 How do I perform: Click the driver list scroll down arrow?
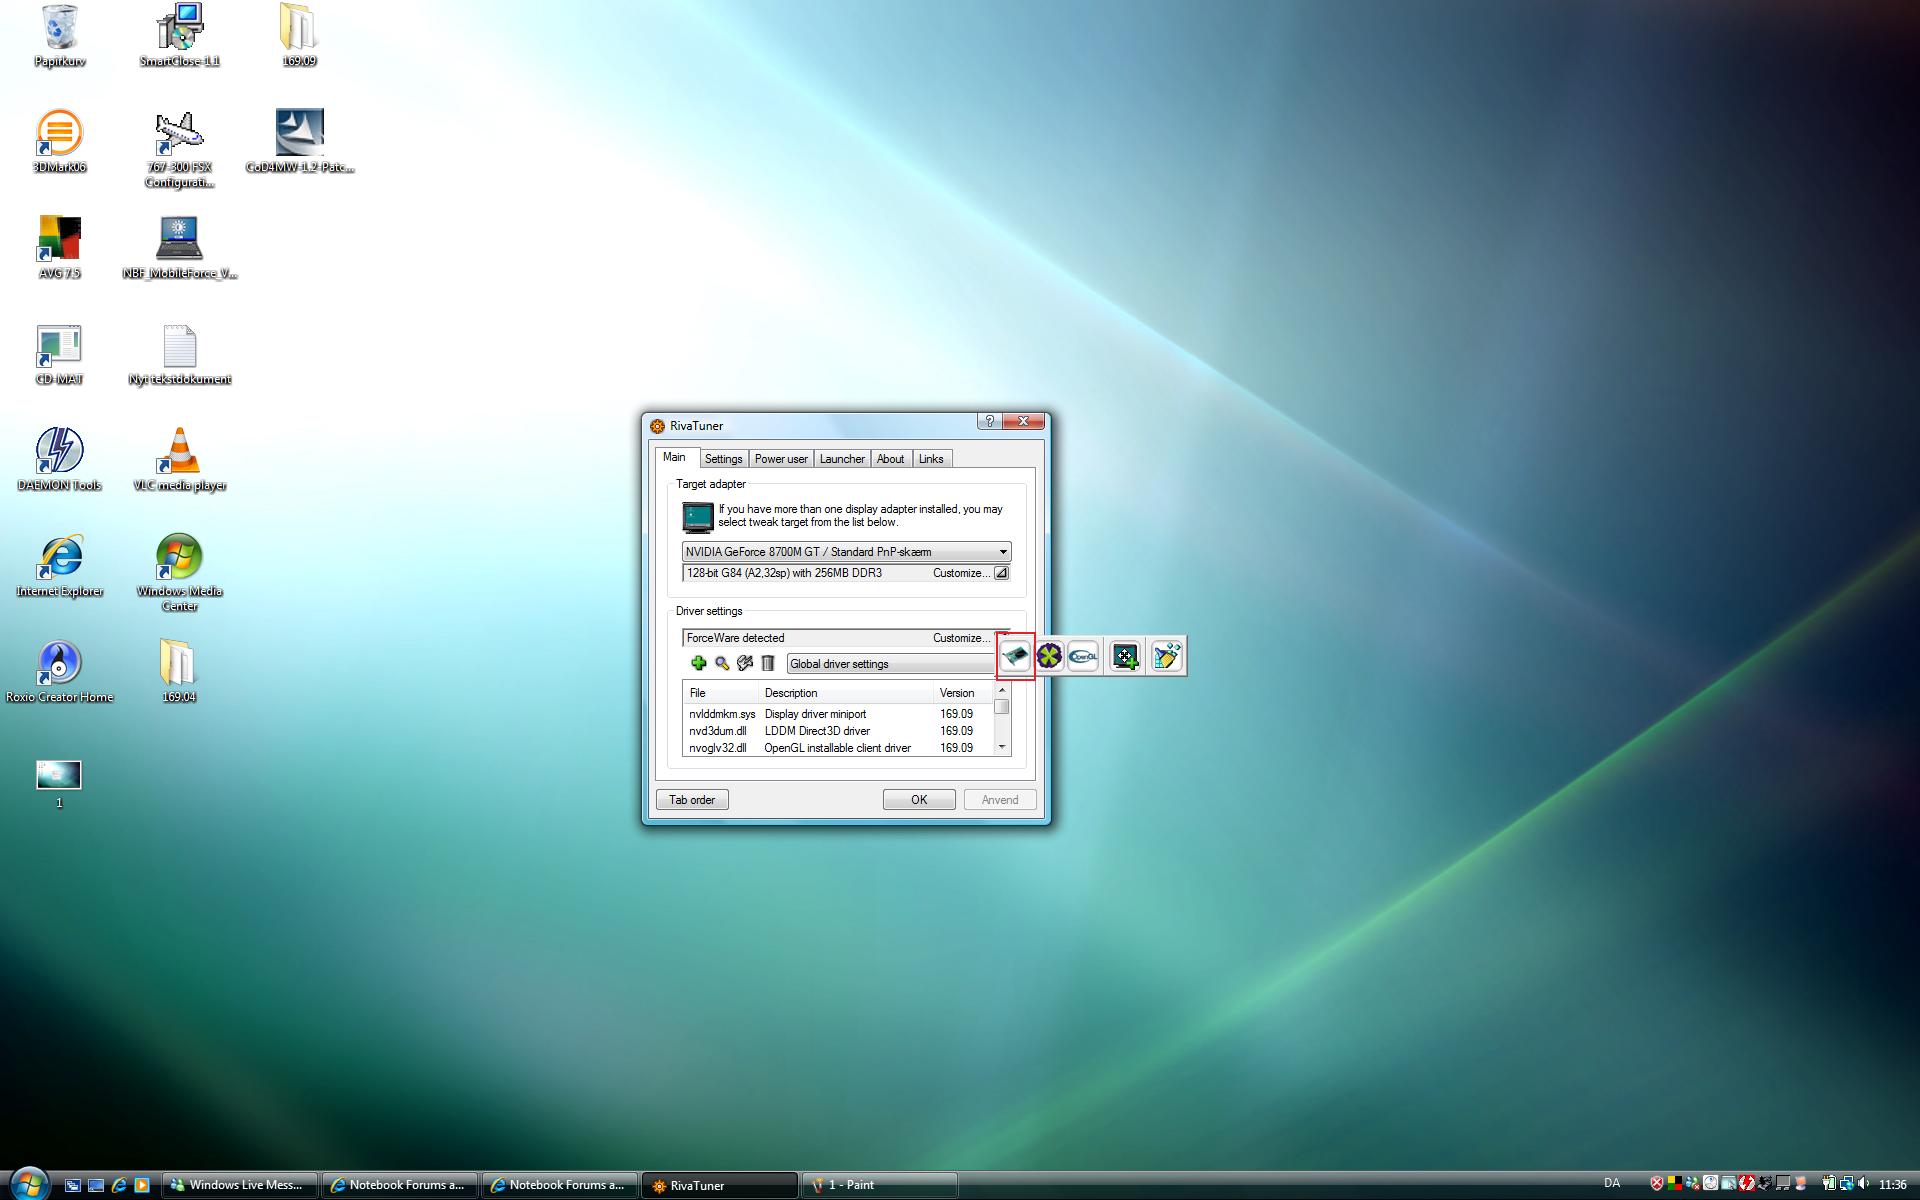(x=1002, y=747)
